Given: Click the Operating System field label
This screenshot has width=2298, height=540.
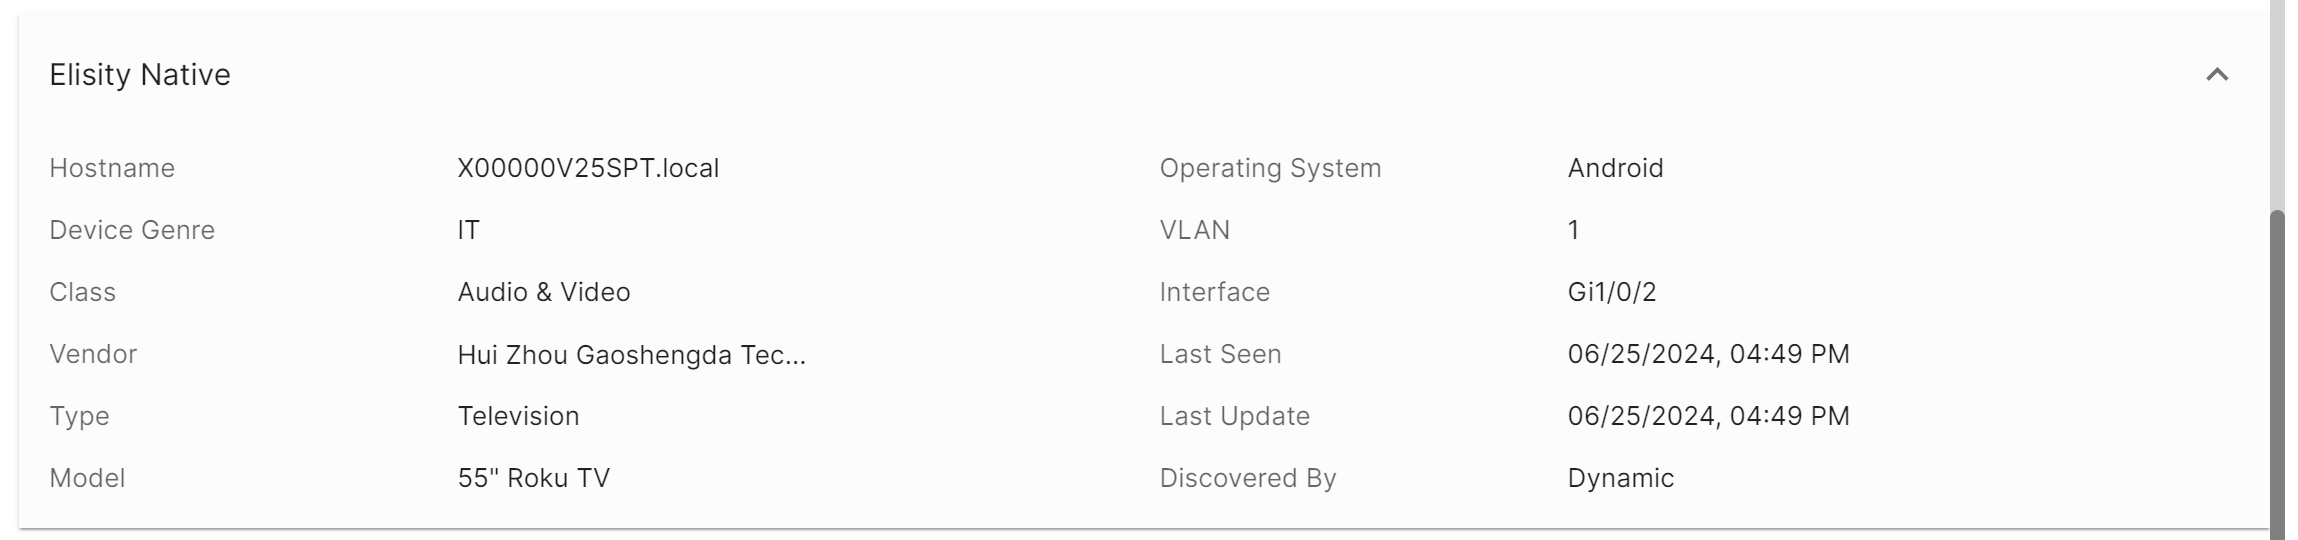Looking at the screenshot, I should pos(1270,168).
